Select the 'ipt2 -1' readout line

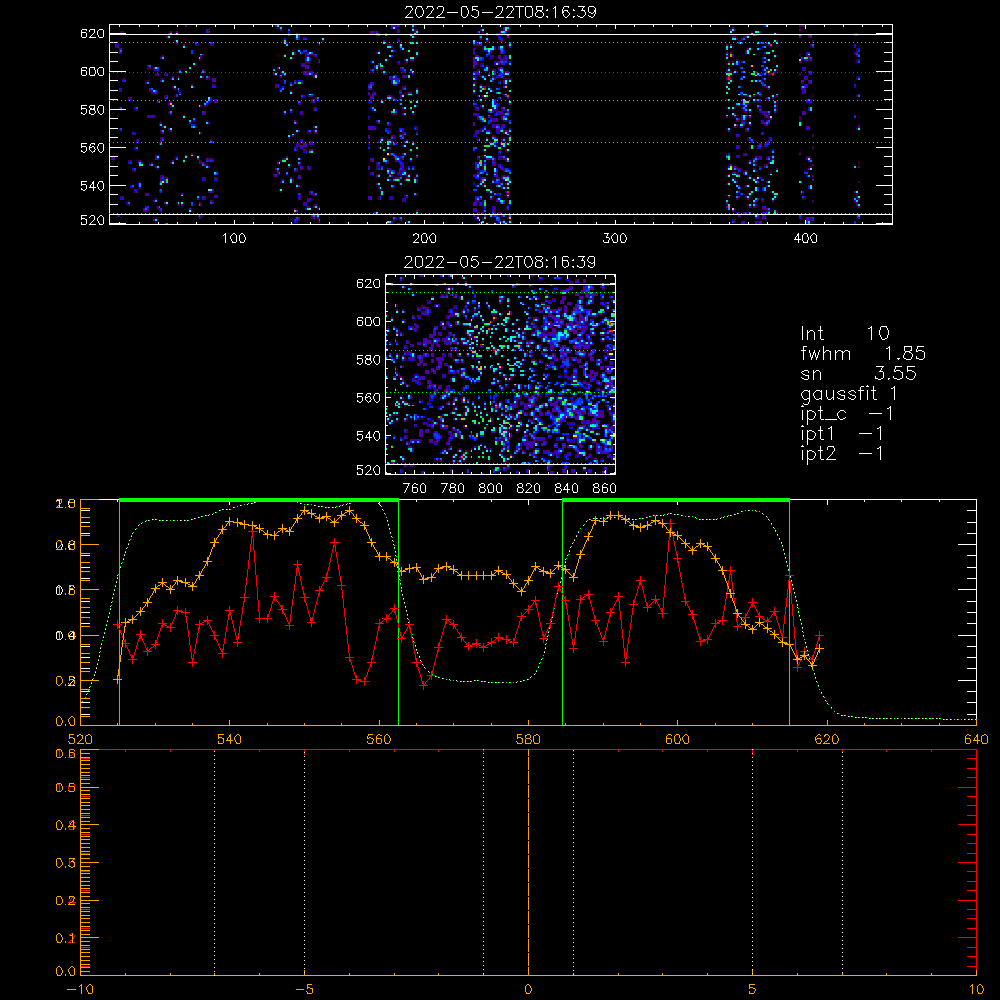click(842, 453)
